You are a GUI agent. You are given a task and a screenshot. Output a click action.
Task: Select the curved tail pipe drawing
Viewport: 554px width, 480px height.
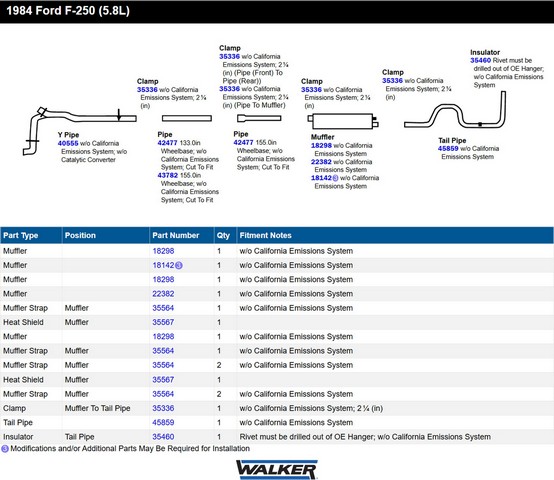coord(455,110)
